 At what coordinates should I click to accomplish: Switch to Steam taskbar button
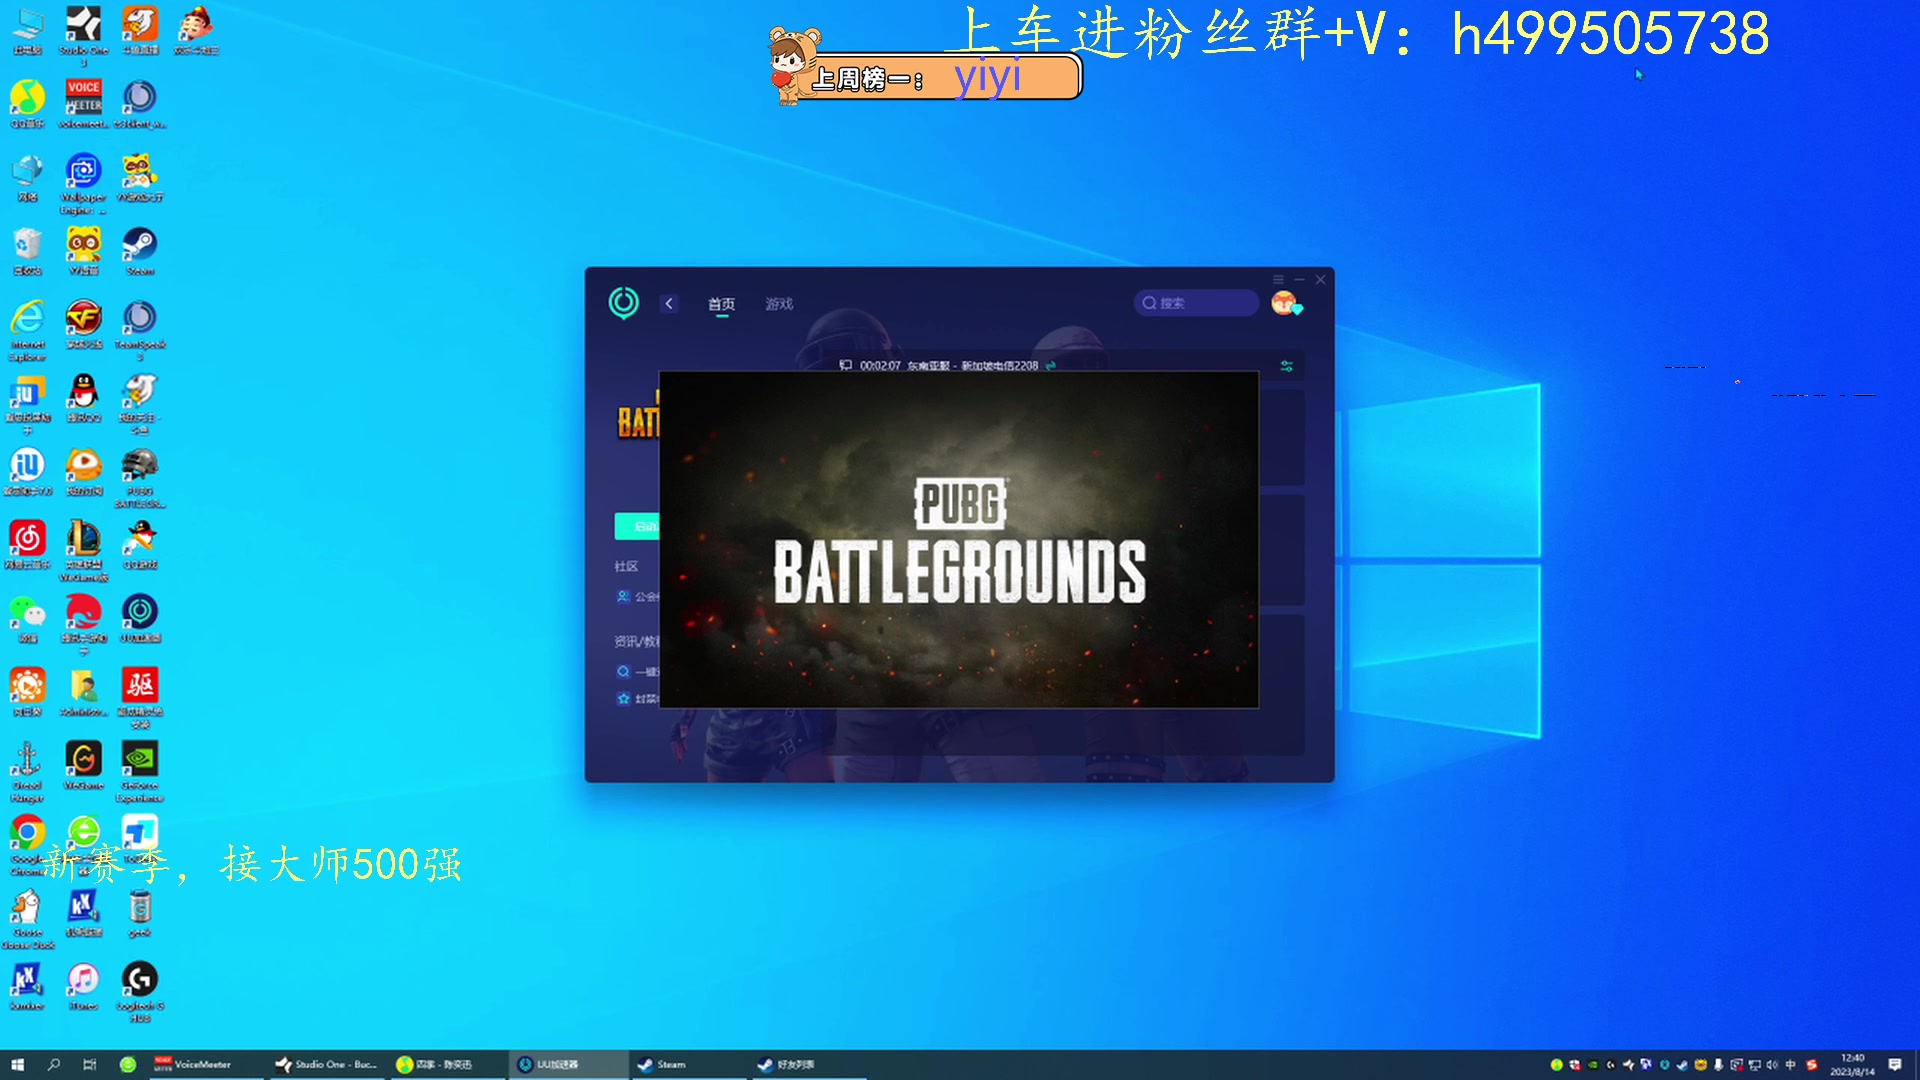pyautogui.click(x=687, y=1065)
